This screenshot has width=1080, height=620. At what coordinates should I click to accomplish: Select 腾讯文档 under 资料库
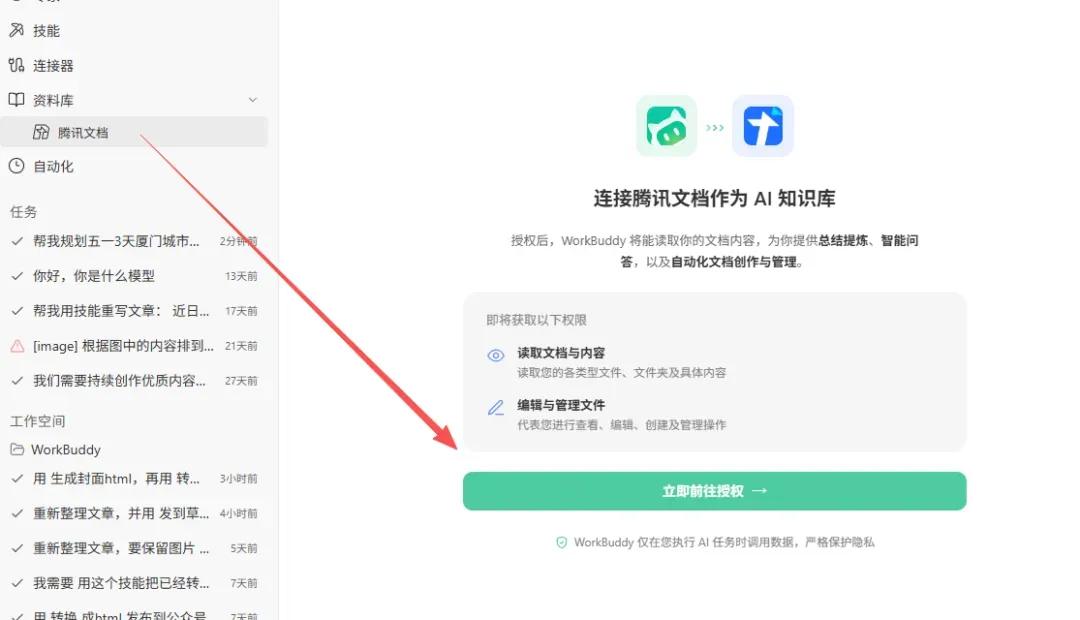click(x=134, y=132)
